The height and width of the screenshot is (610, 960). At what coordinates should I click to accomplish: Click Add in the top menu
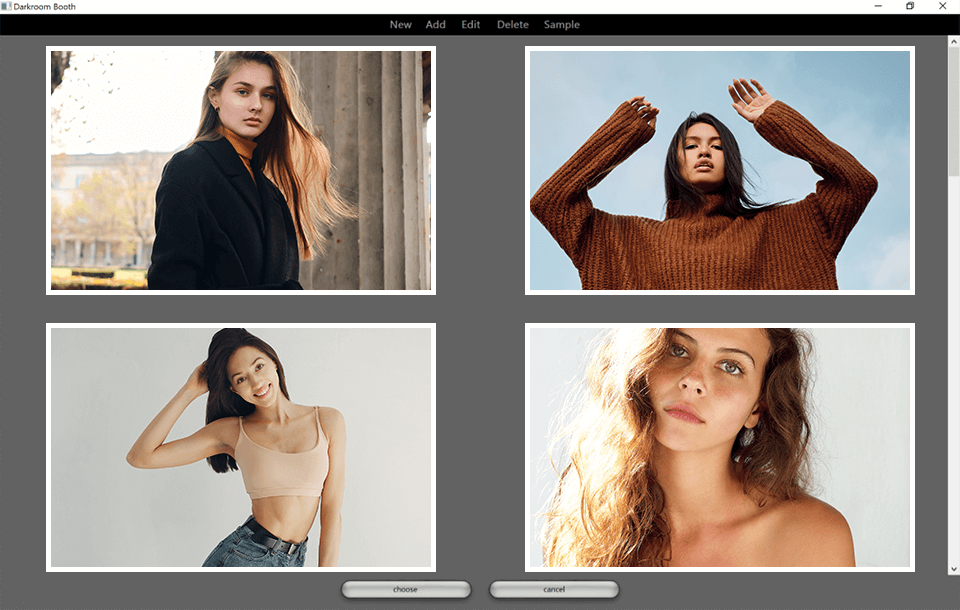436,25
